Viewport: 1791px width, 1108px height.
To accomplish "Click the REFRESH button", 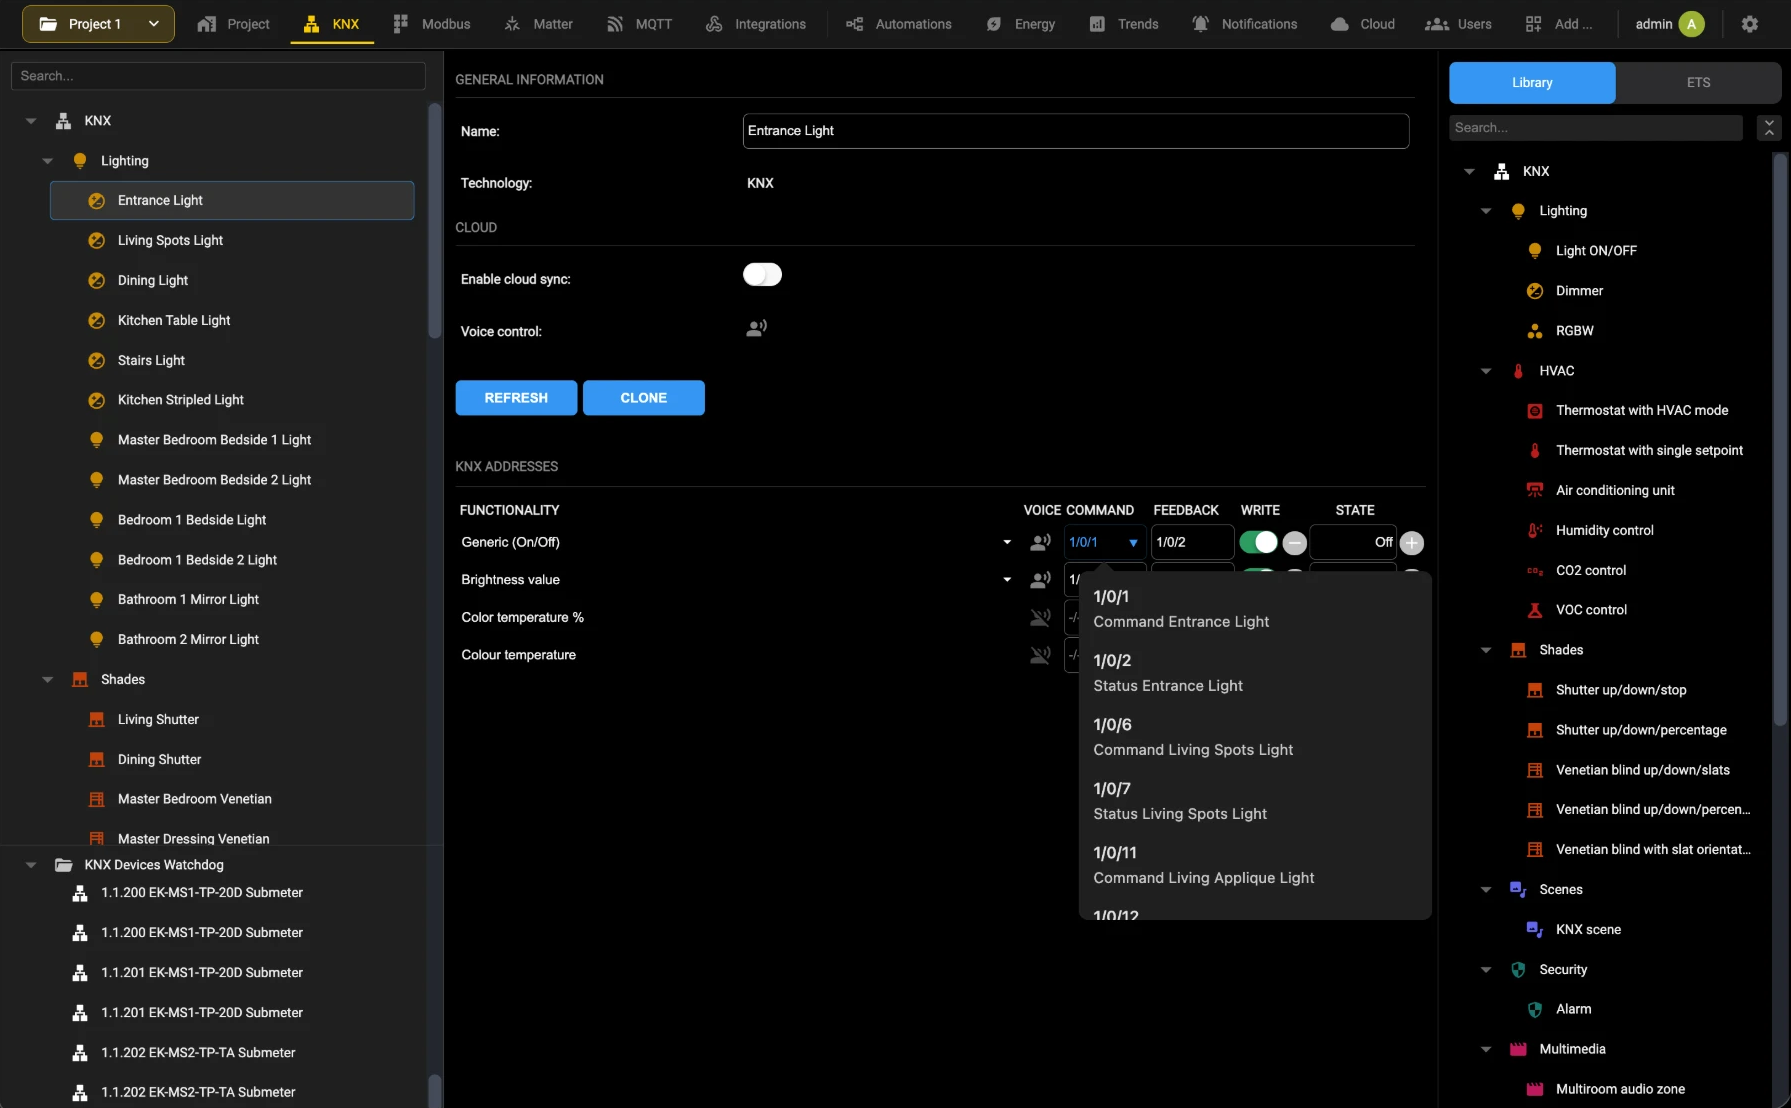I will 516,398.
